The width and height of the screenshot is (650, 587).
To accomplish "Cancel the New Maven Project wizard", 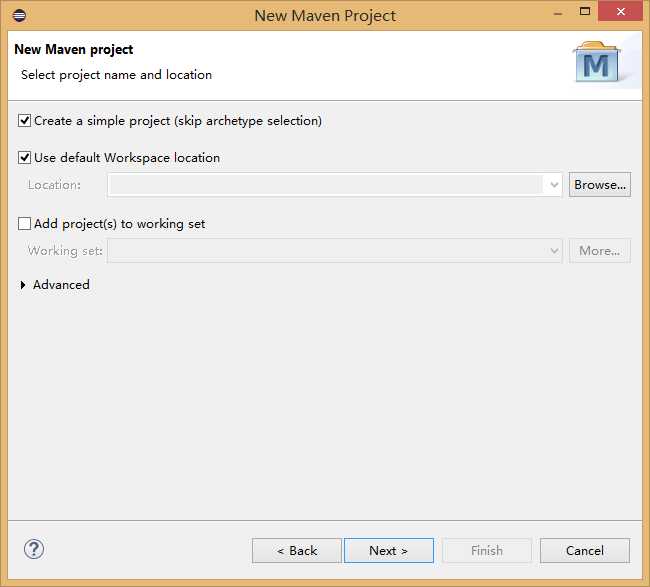I will [585, 551].
